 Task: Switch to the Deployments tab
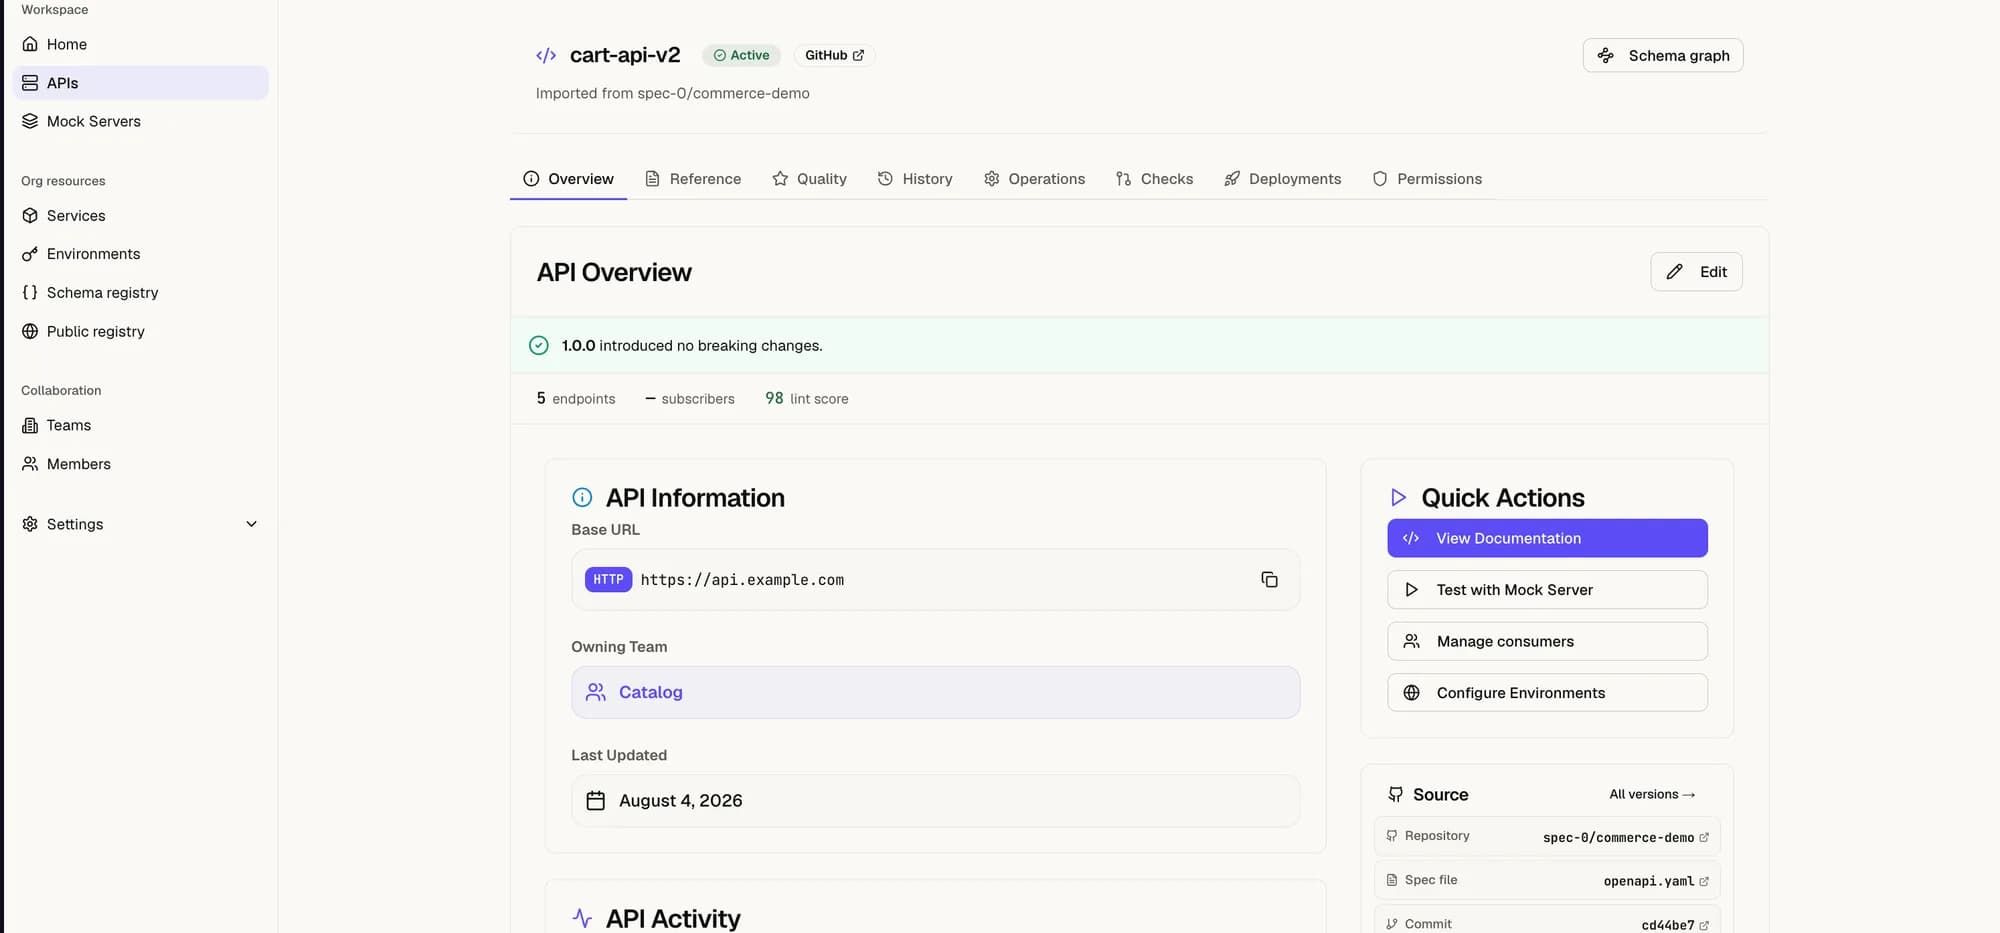coord(1282,179)
